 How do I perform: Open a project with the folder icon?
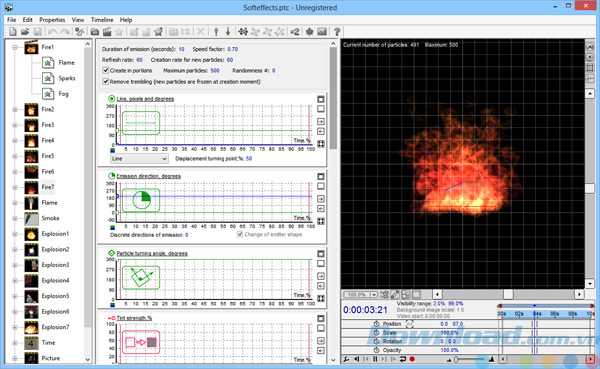click(25, 32)
